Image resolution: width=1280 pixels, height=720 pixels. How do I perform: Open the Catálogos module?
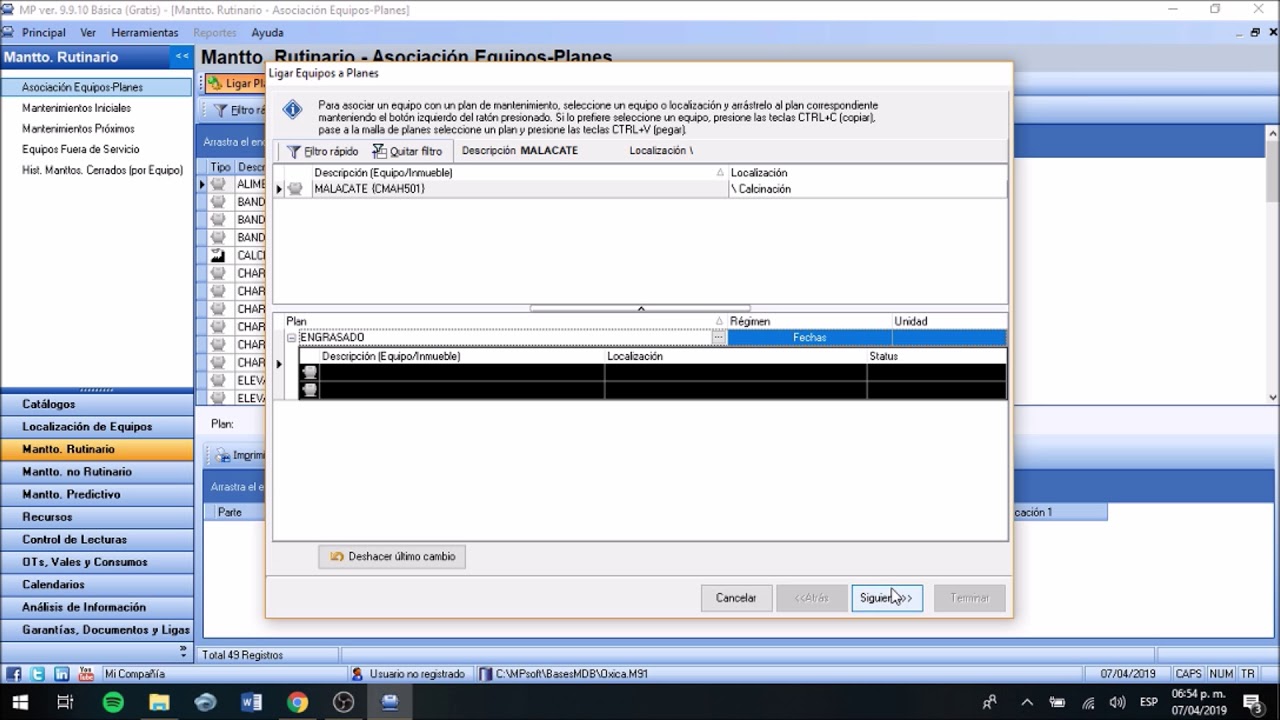[97, 404]
